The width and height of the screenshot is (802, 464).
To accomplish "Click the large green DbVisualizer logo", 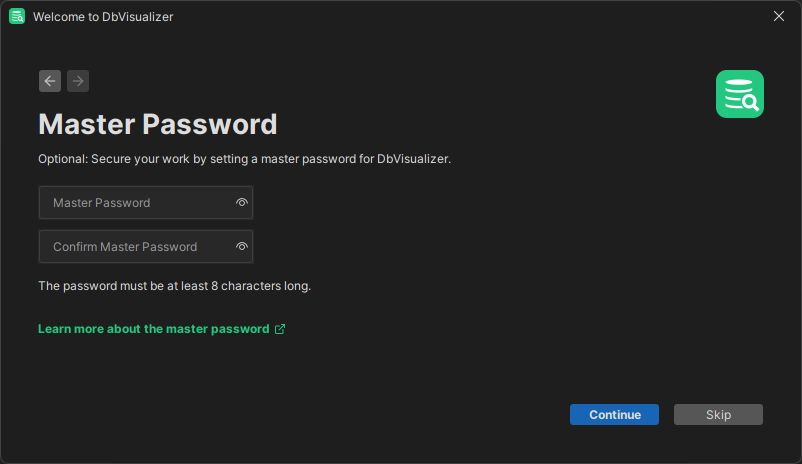I will click(x=740, y=94).
